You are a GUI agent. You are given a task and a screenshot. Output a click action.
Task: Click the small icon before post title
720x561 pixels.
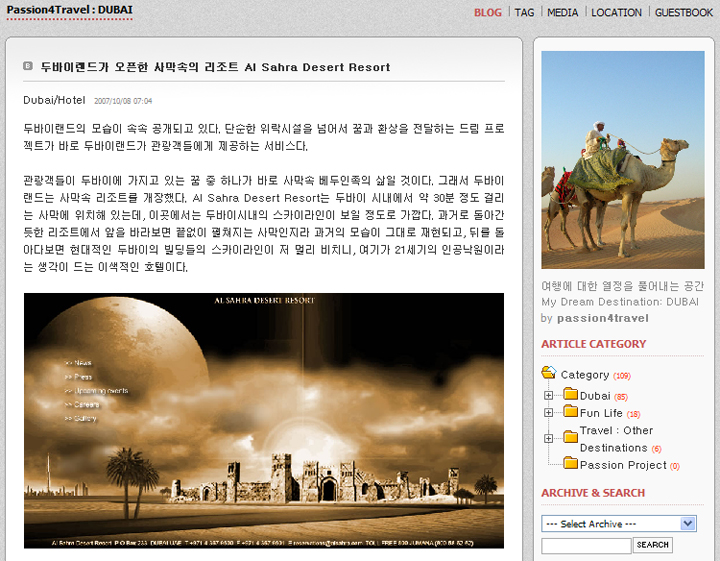28,66
